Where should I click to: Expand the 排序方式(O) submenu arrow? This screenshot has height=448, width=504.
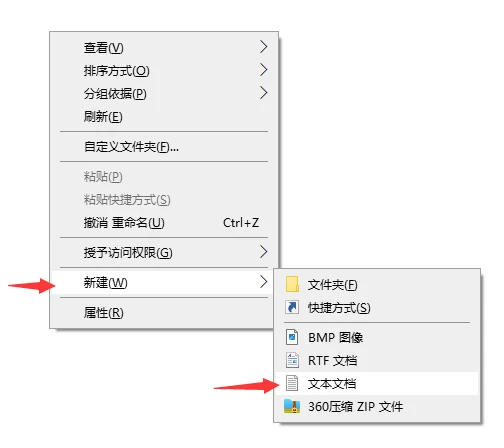(264, 70)
